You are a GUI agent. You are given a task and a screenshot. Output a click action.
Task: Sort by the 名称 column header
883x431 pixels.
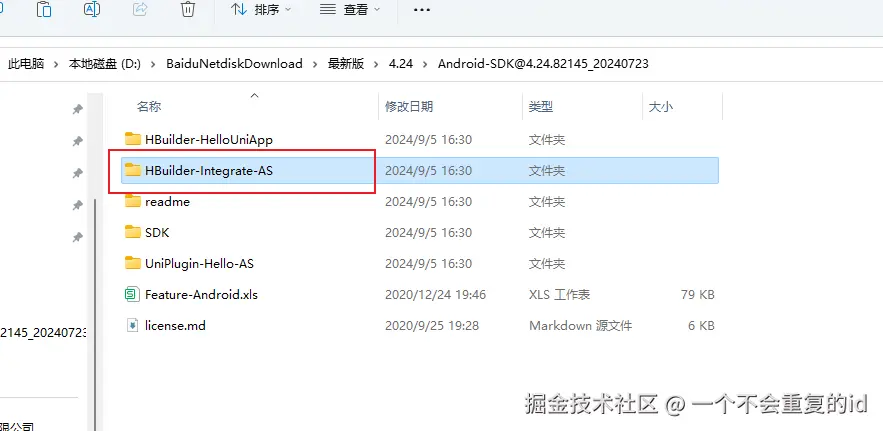149,106
